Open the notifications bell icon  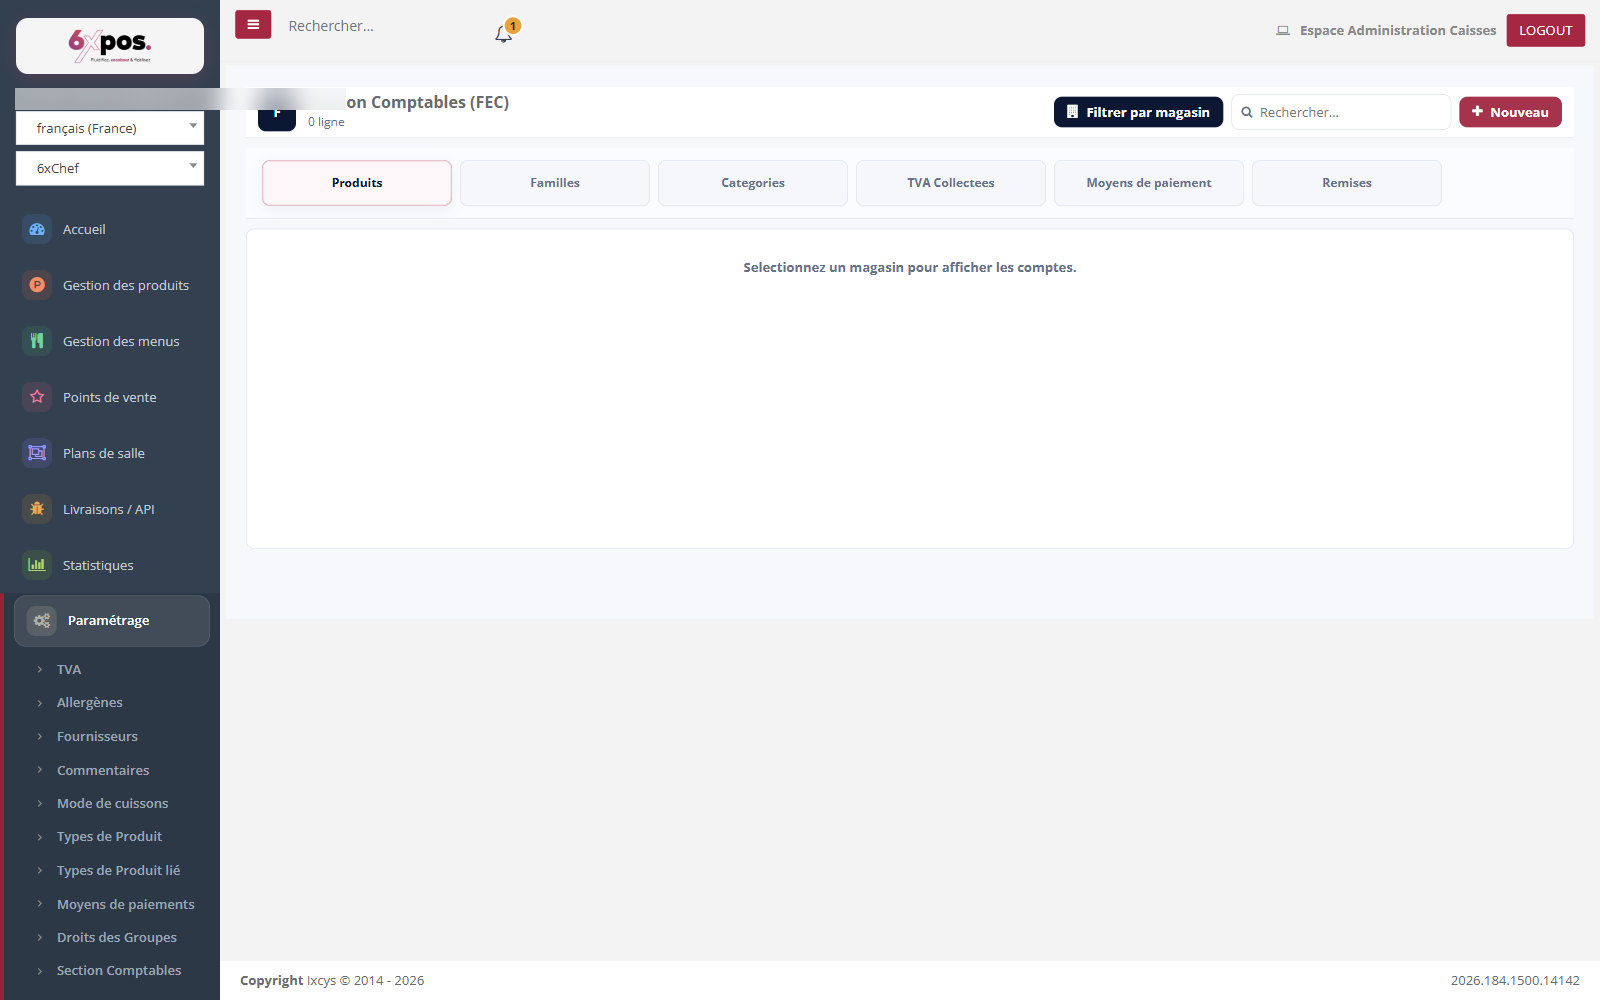click(503, 33)
